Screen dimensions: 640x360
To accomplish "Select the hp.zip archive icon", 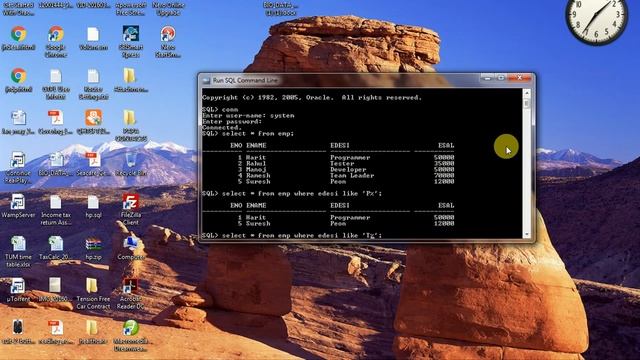I will point(93,249).
